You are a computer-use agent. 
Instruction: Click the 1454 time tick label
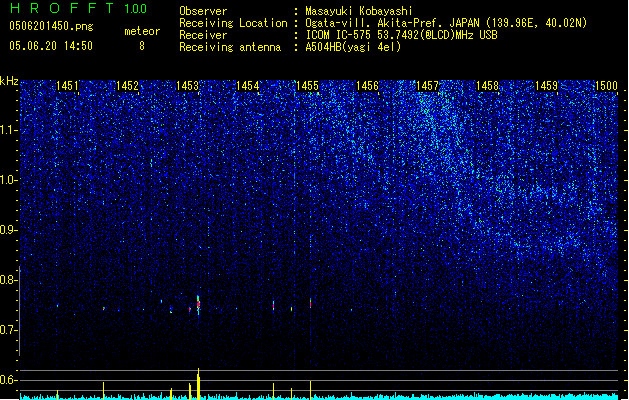click(248, 85)
